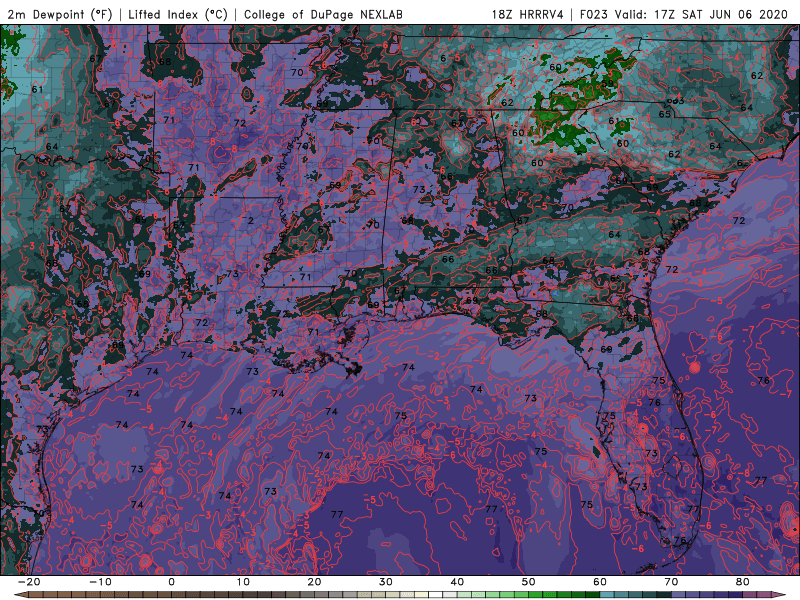
Task: Click the 70 legend scale label
Action: (671, 582)
